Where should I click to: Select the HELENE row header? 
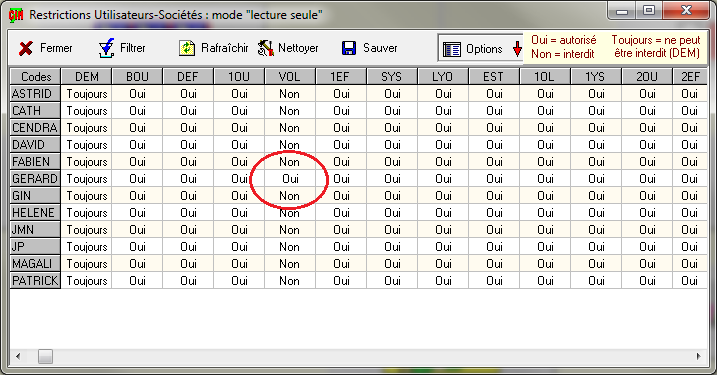(35, 213)
